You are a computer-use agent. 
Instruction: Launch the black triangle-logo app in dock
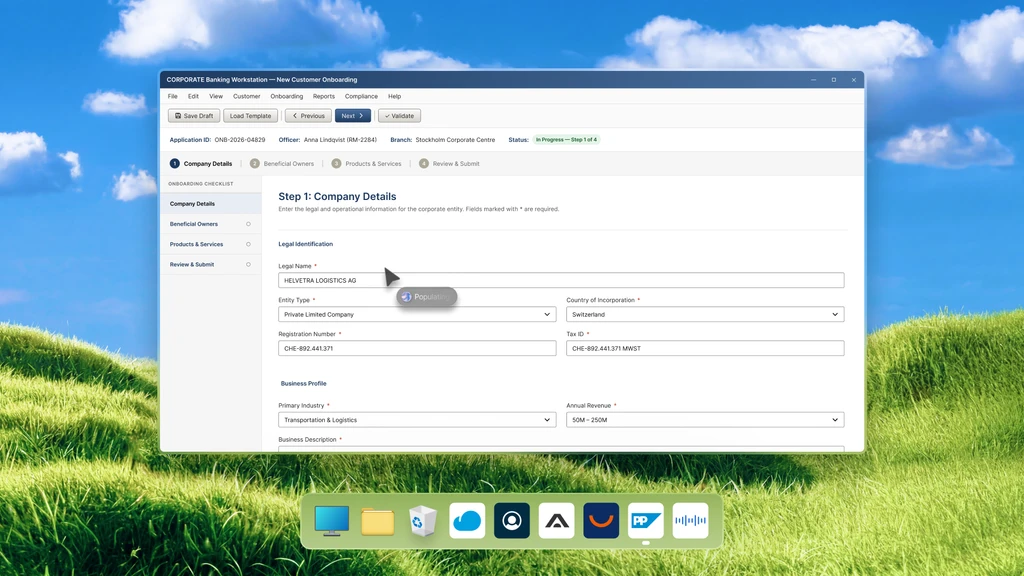tap(556, 520)
